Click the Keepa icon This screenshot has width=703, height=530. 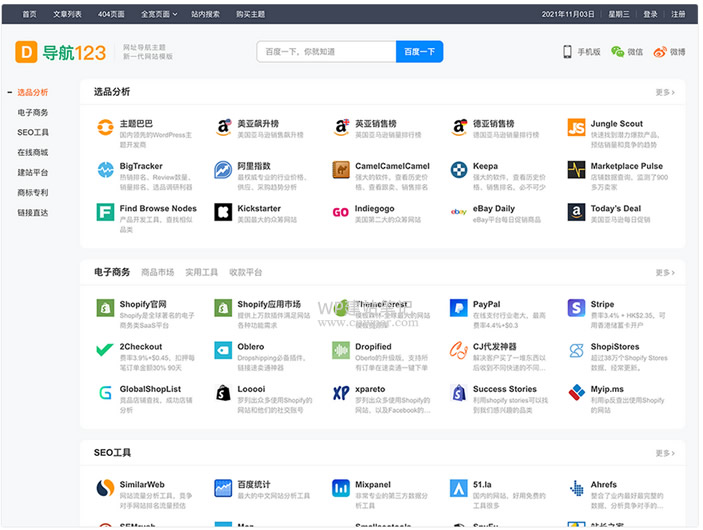coord(459,169)
